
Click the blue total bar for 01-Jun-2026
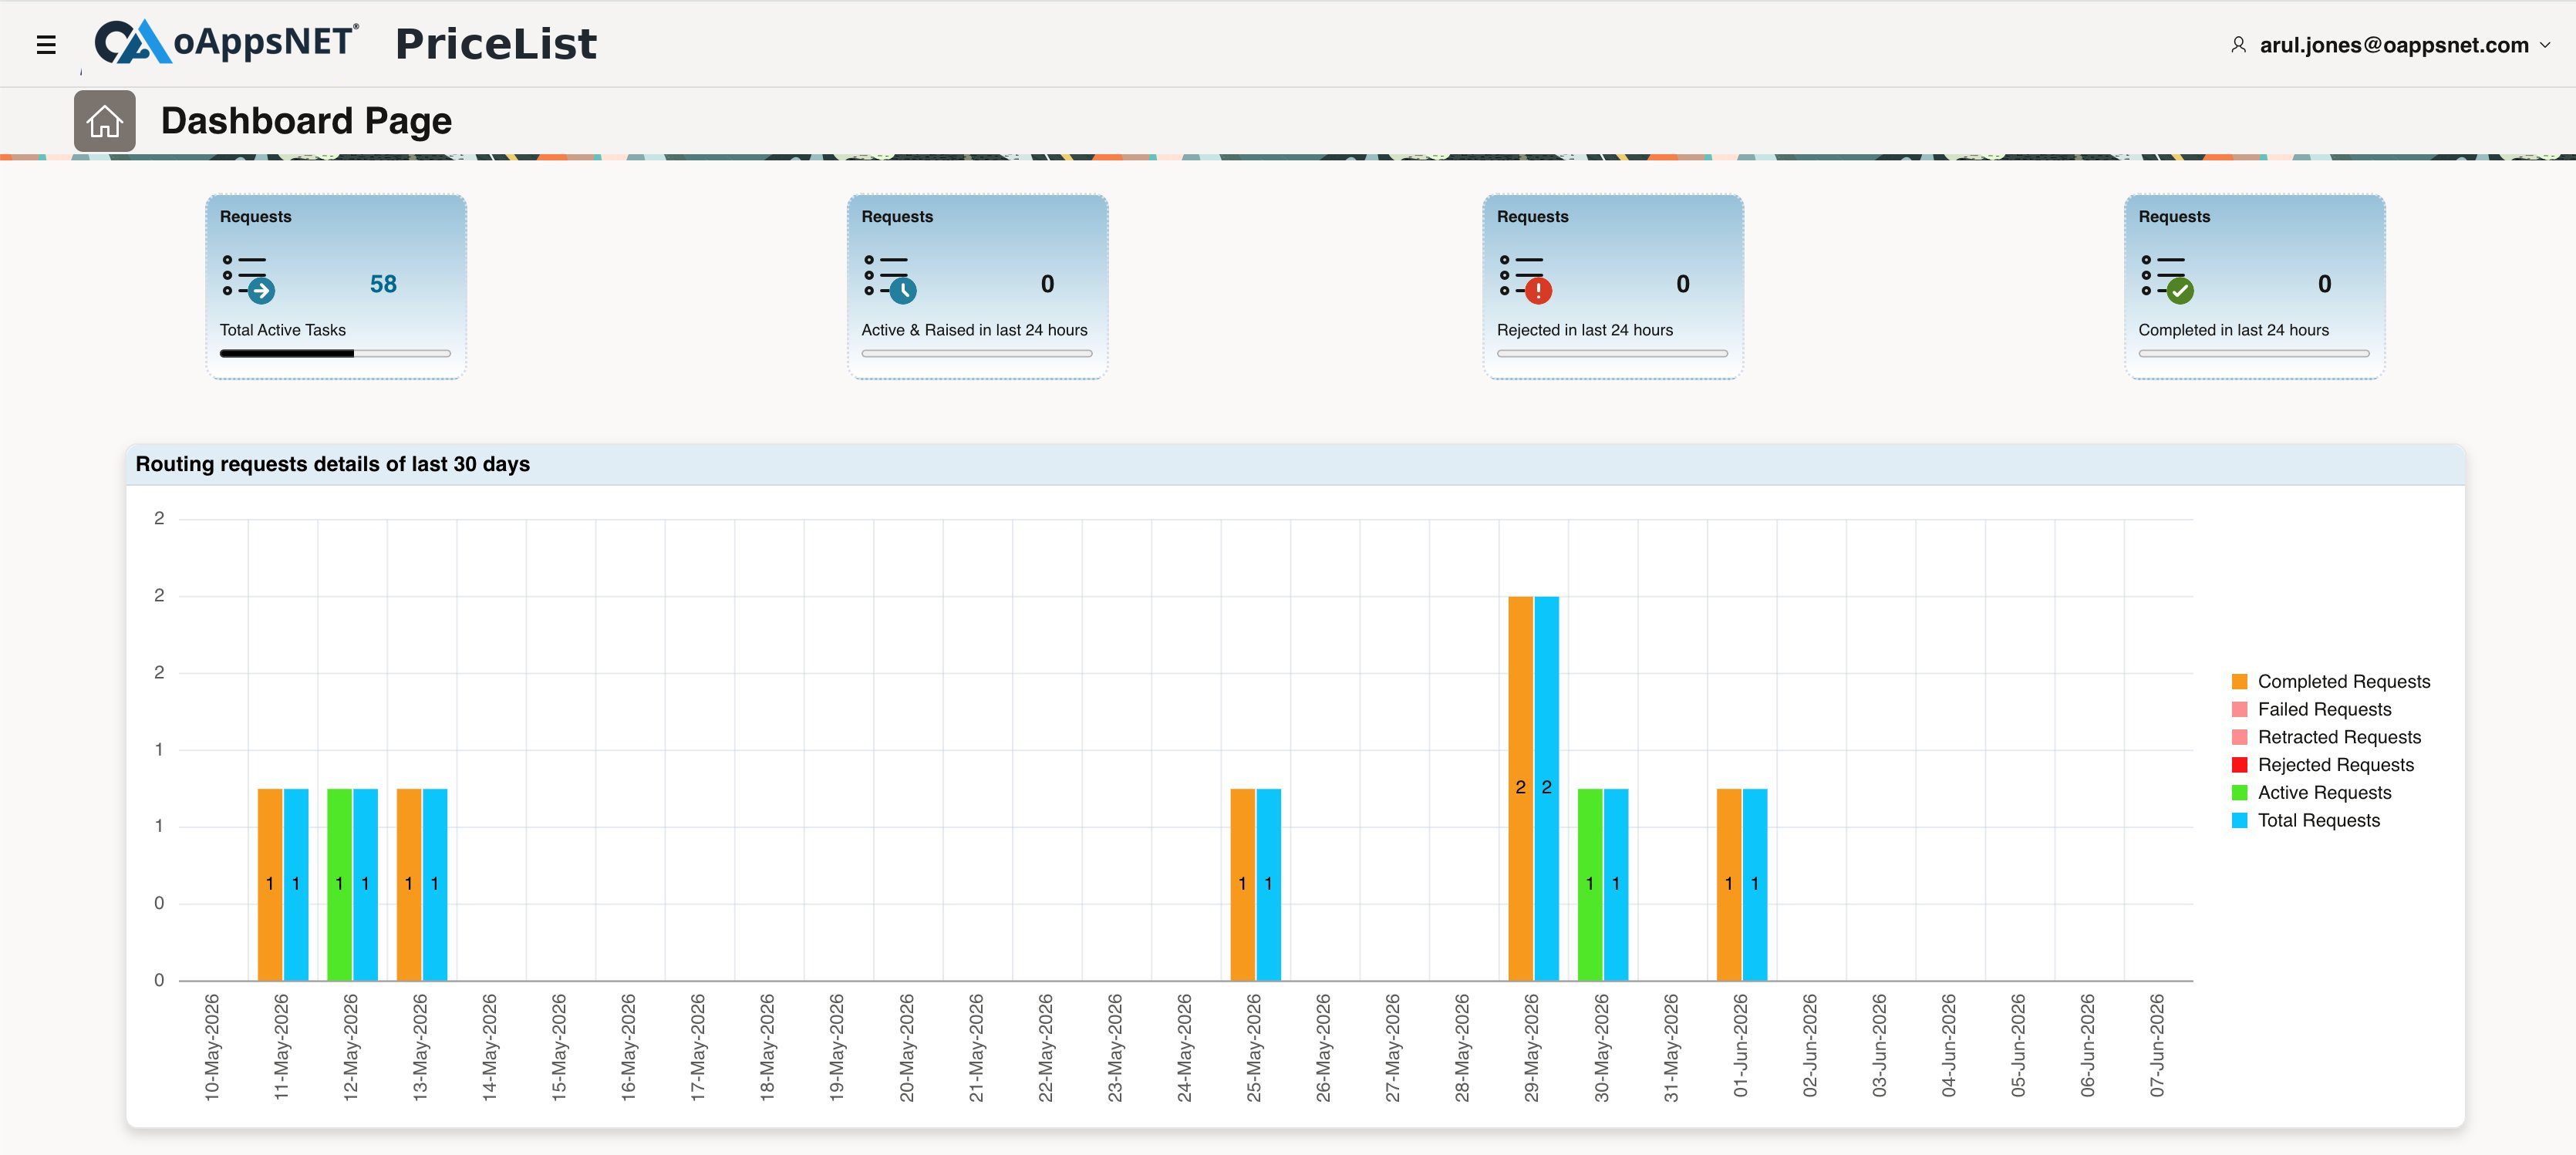coord(1755,885)
